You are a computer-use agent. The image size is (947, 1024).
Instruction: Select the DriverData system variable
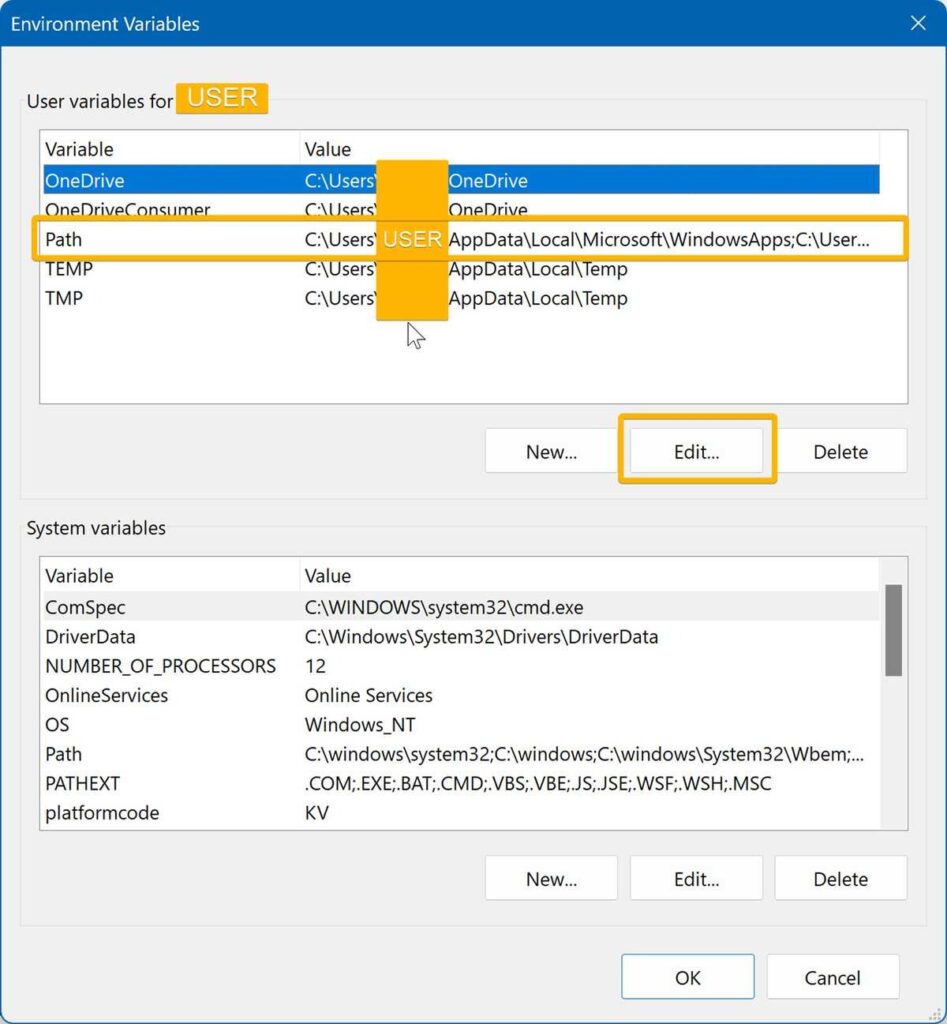click(461, 636)
